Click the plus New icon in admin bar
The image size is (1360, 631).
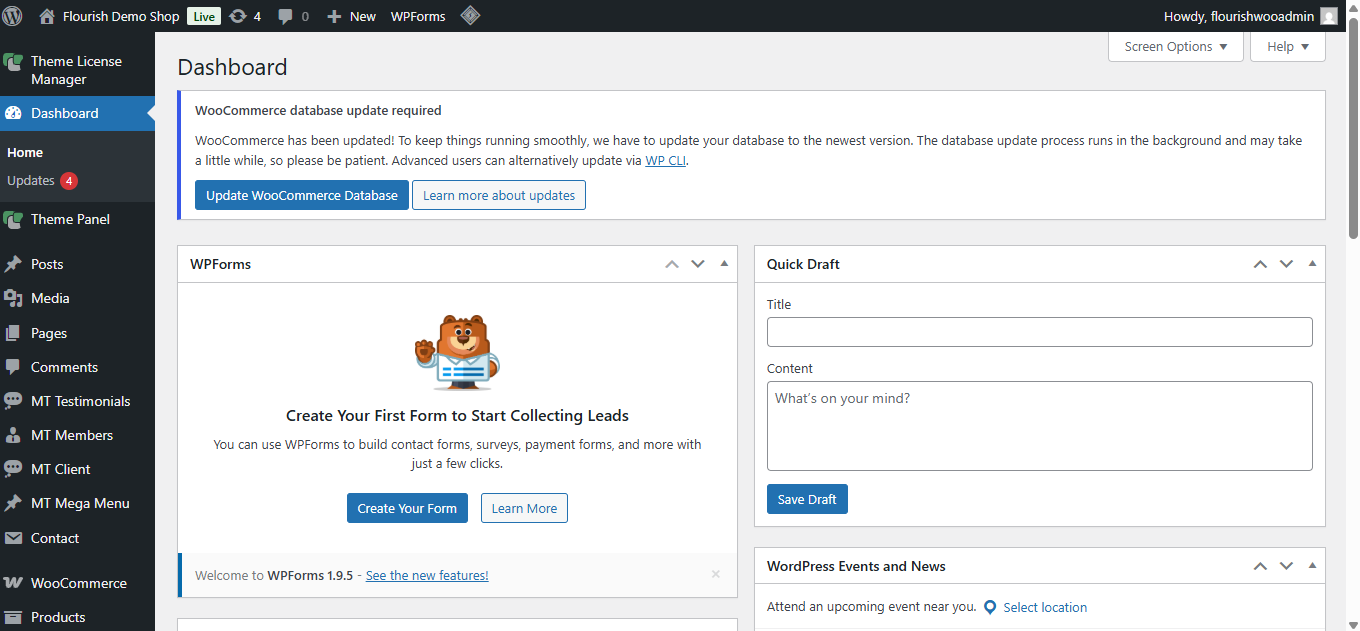click(x=334, y=17)
